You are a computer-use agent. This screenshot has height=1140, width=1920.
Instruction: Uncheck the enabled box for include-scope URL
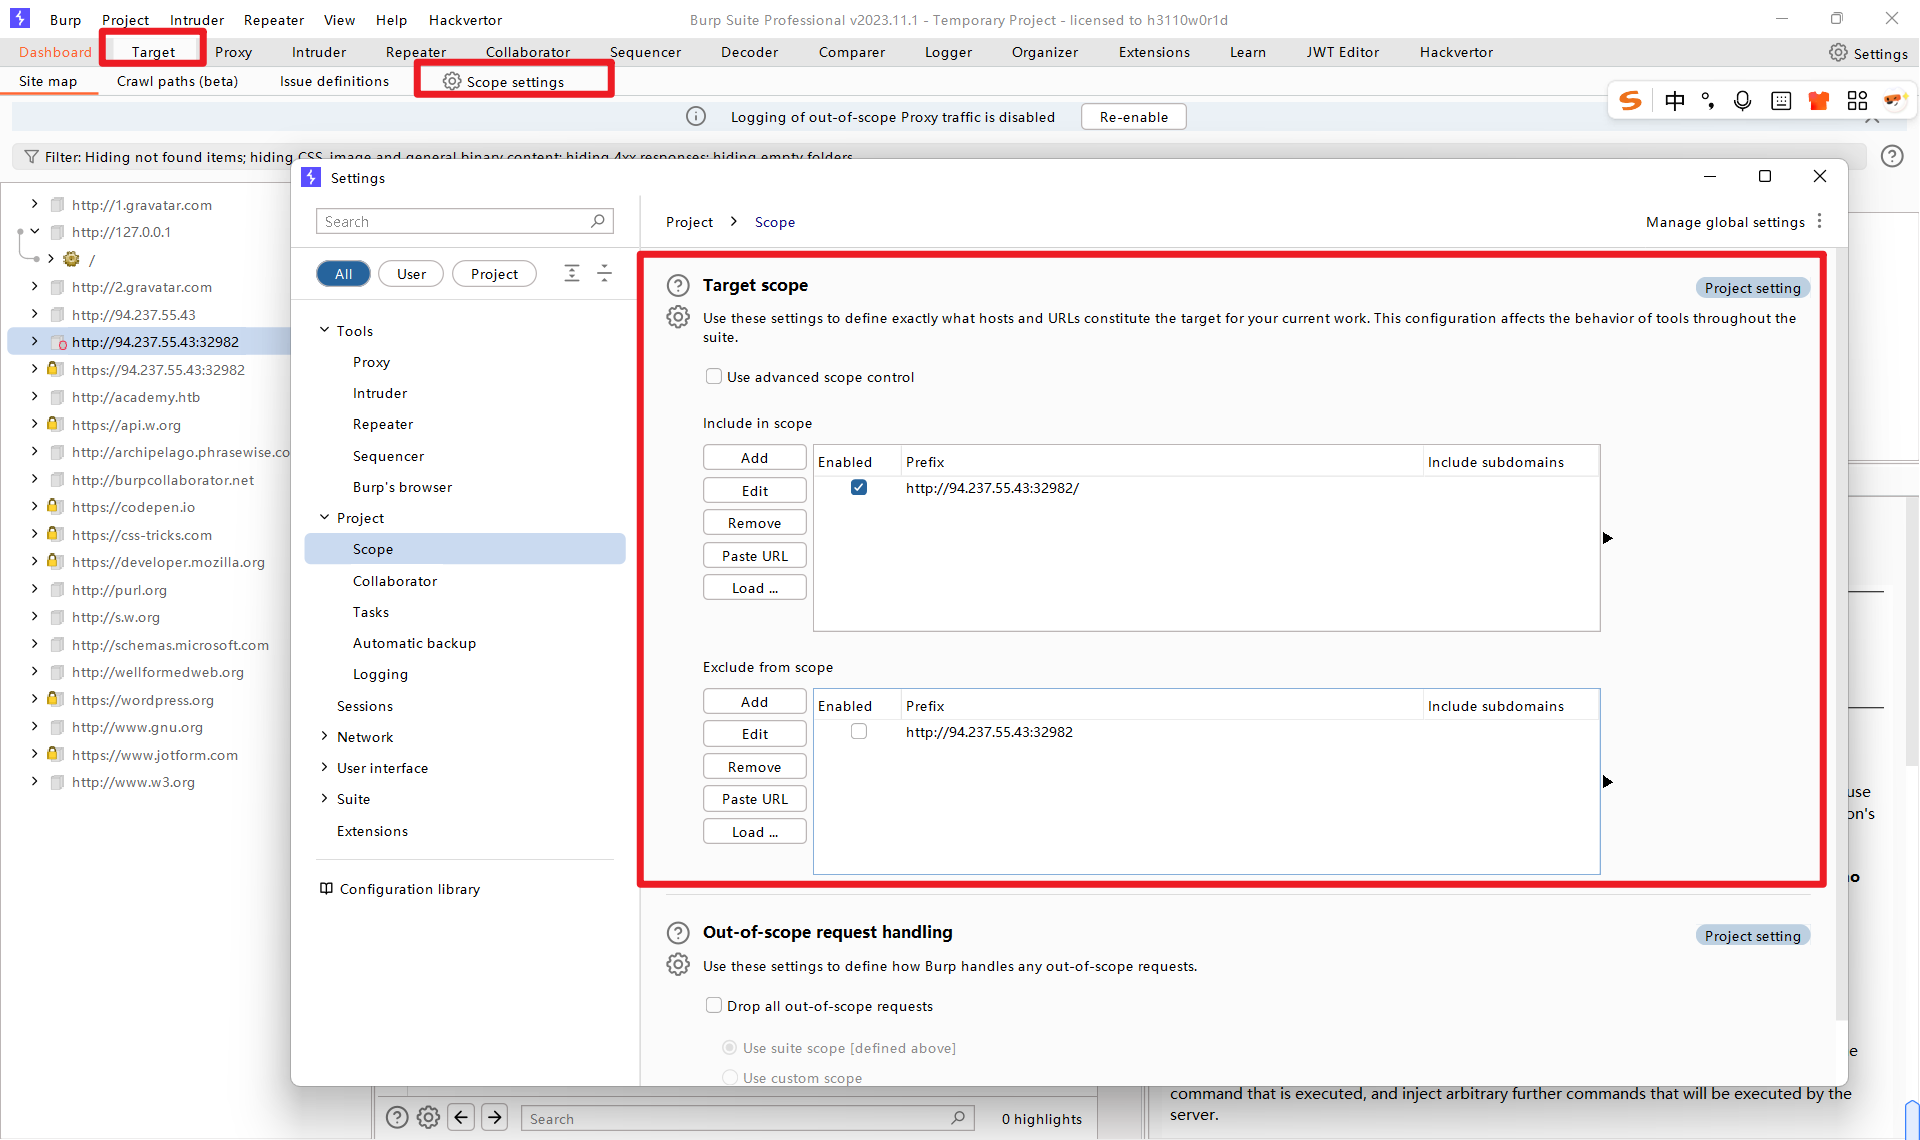point(859,488)
